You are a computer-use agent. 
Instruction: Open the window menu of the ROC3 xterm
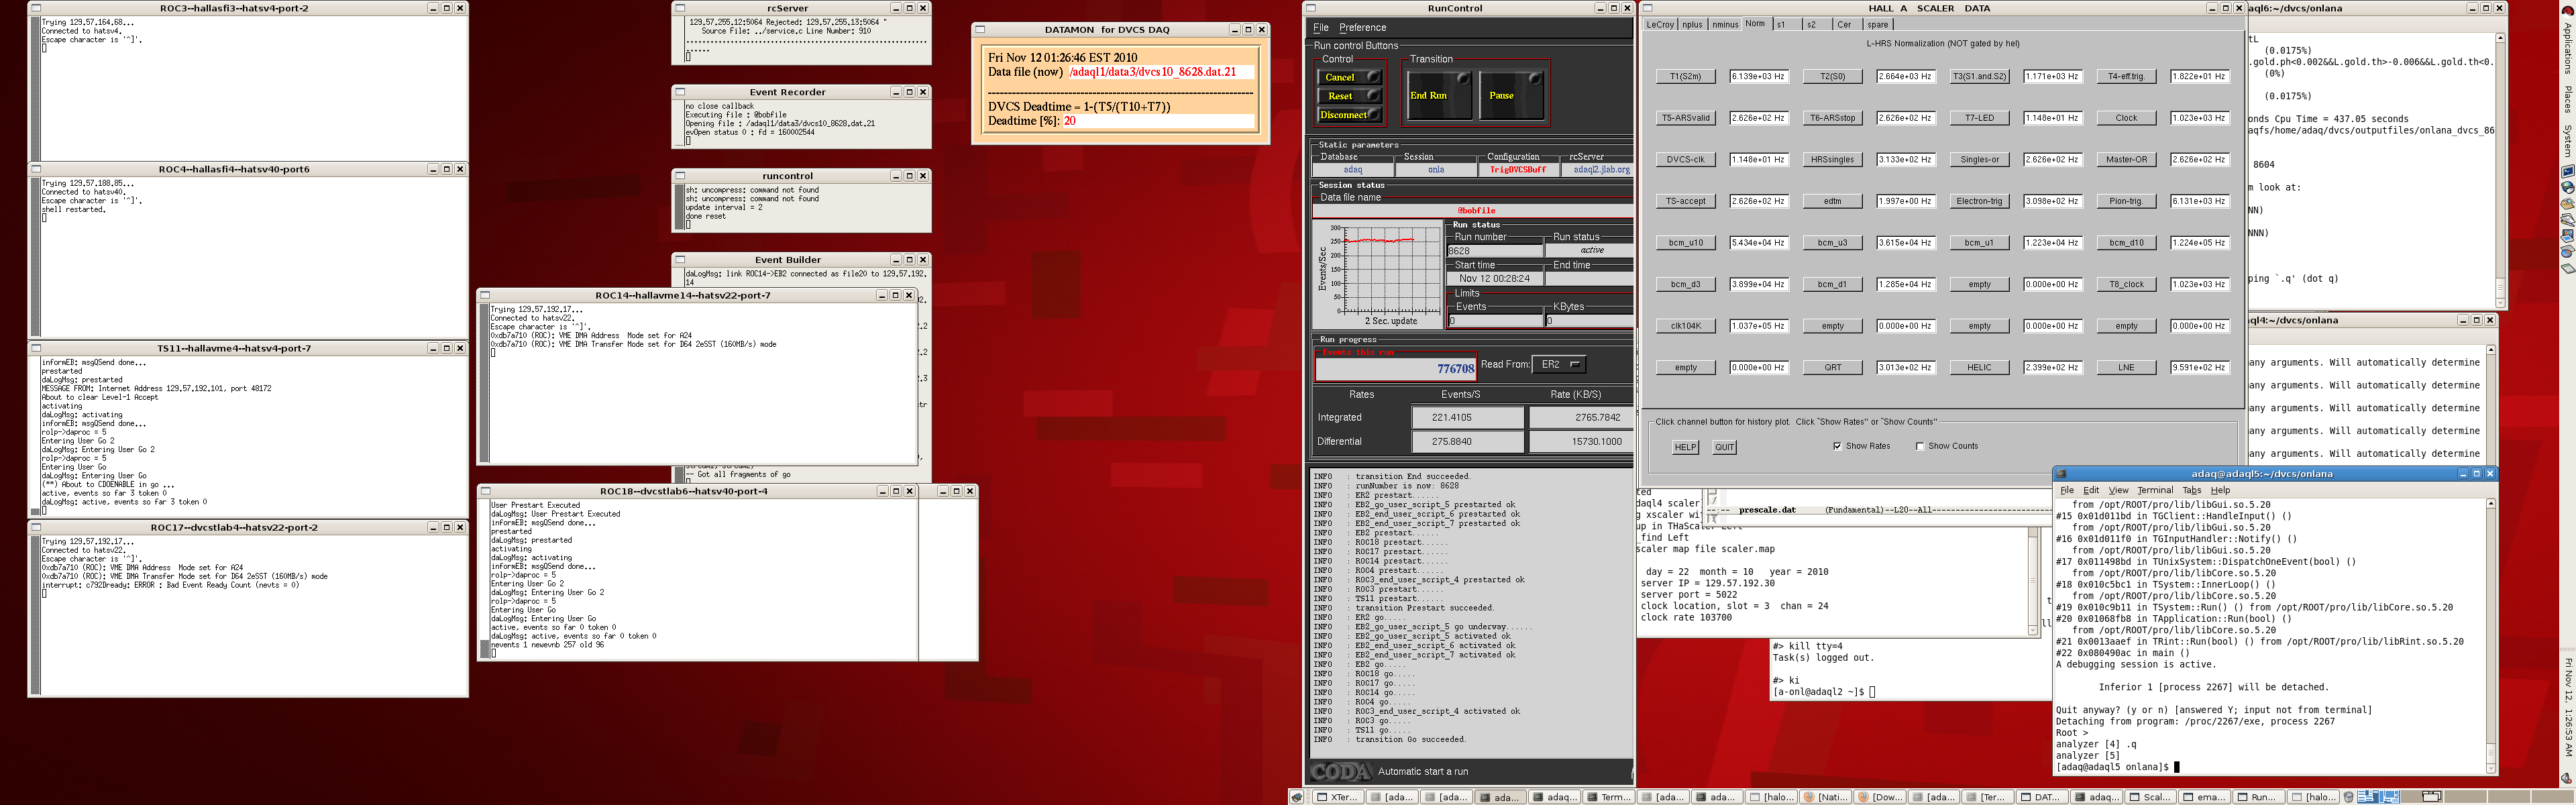[36, 8]
